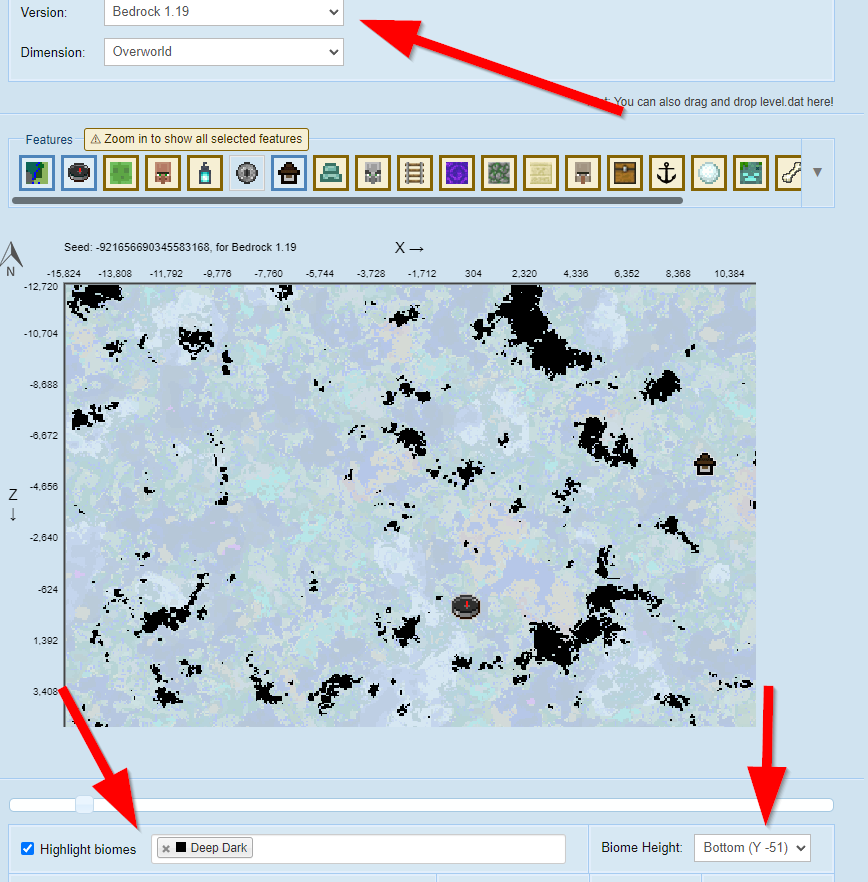The width and height of the screenshot is (868, 882).
Task: Click the map zoom slider handle
Action: click(x=84, y=805)
